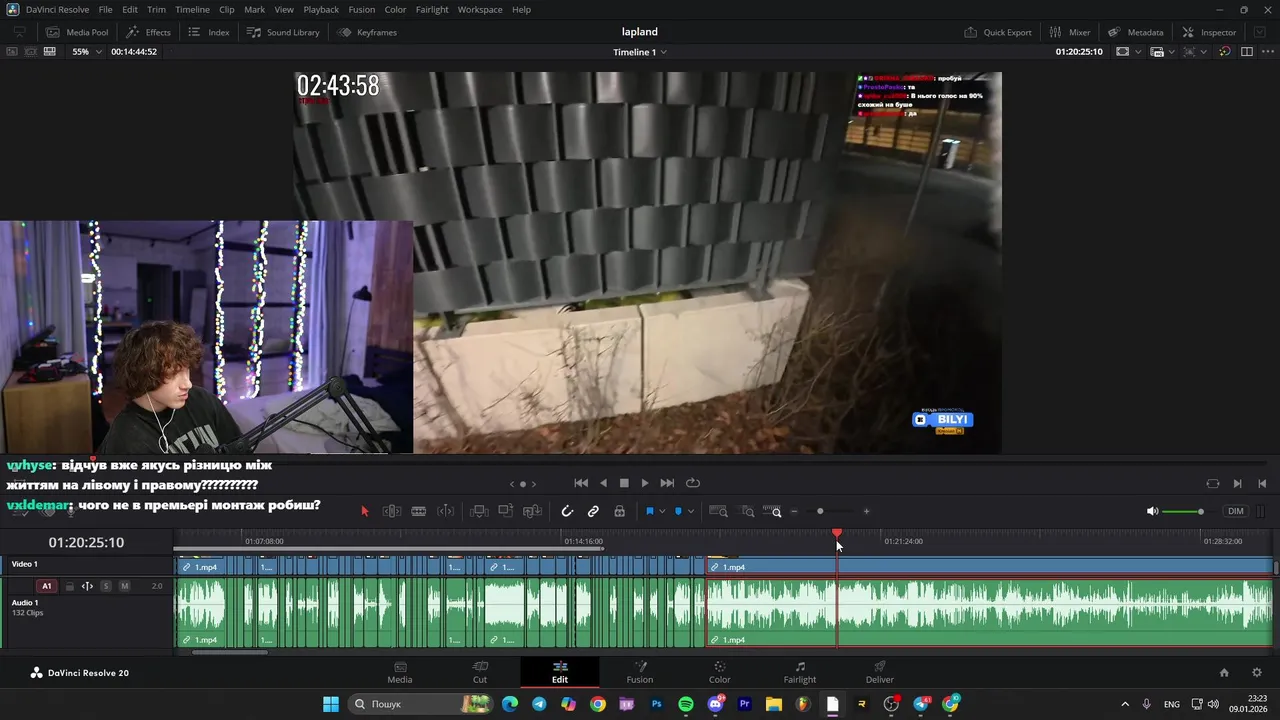This screenshot has height=720, width=1280.
Task: Click the timeline timecode field 01:20:25:10
Action: 86,542
